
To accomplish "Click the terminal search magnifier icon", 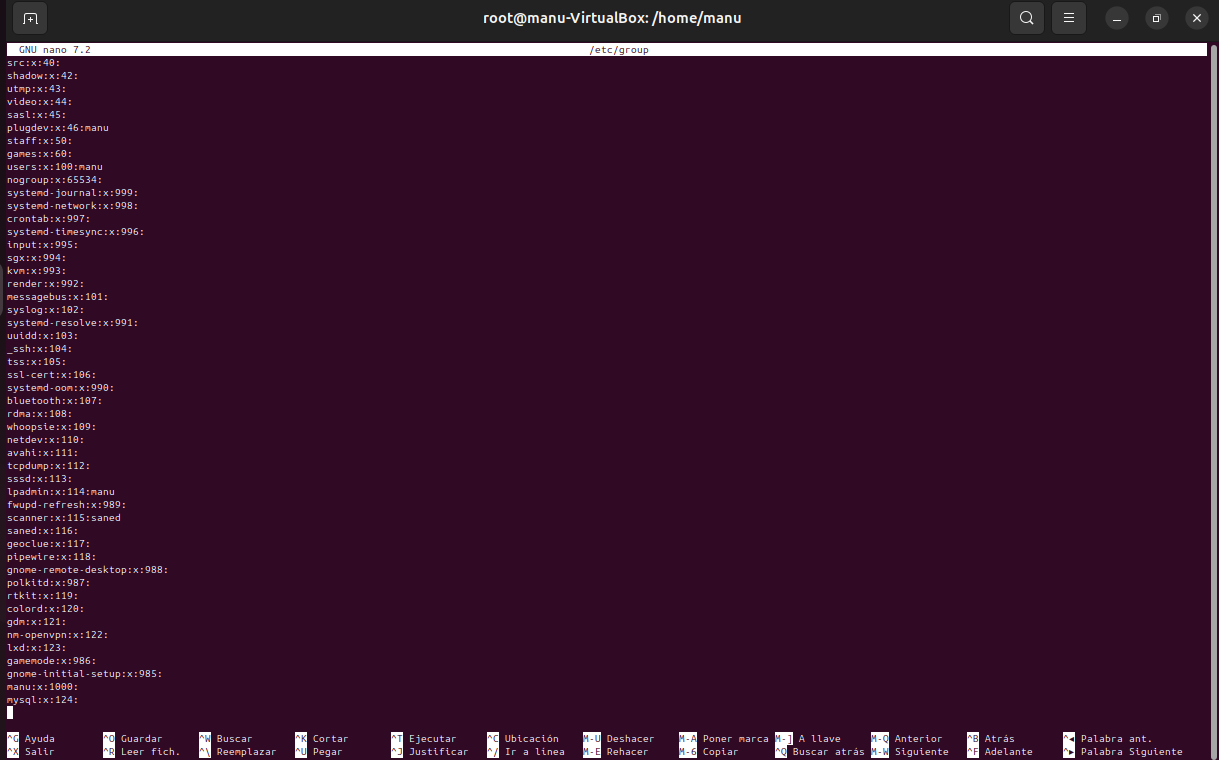I will coord(1027,18).
